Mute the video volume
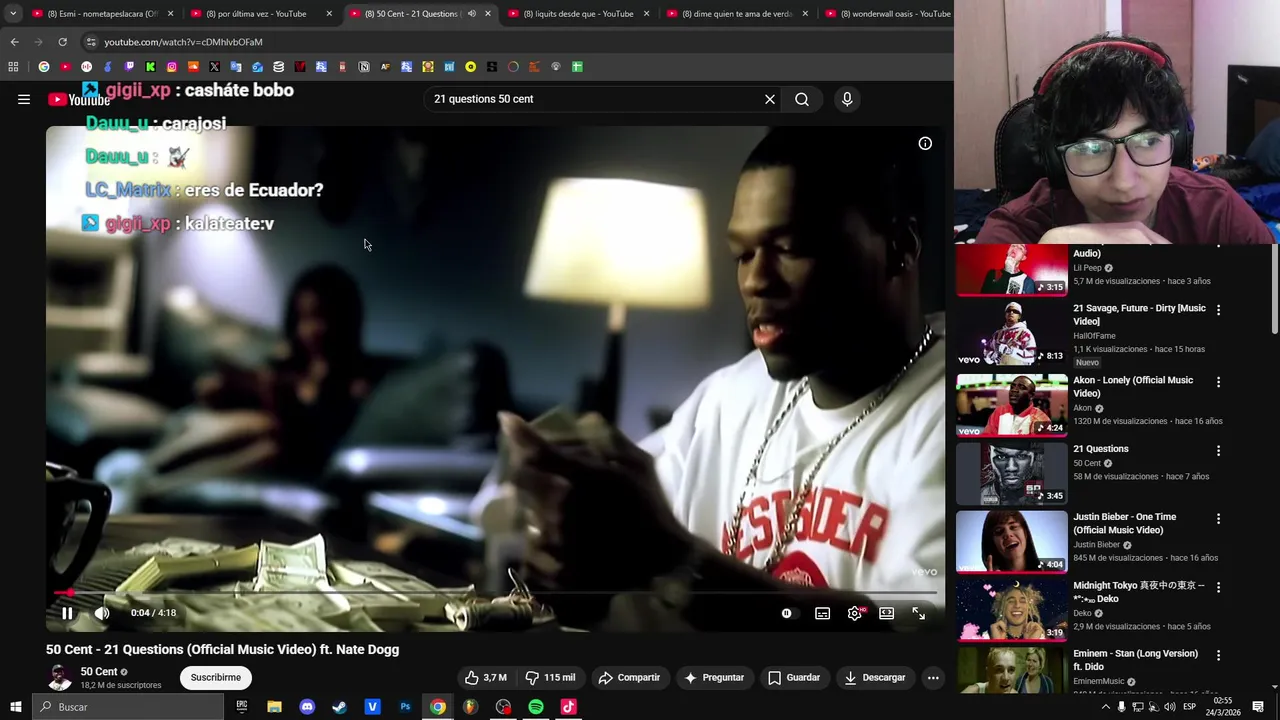 point(102,613)
